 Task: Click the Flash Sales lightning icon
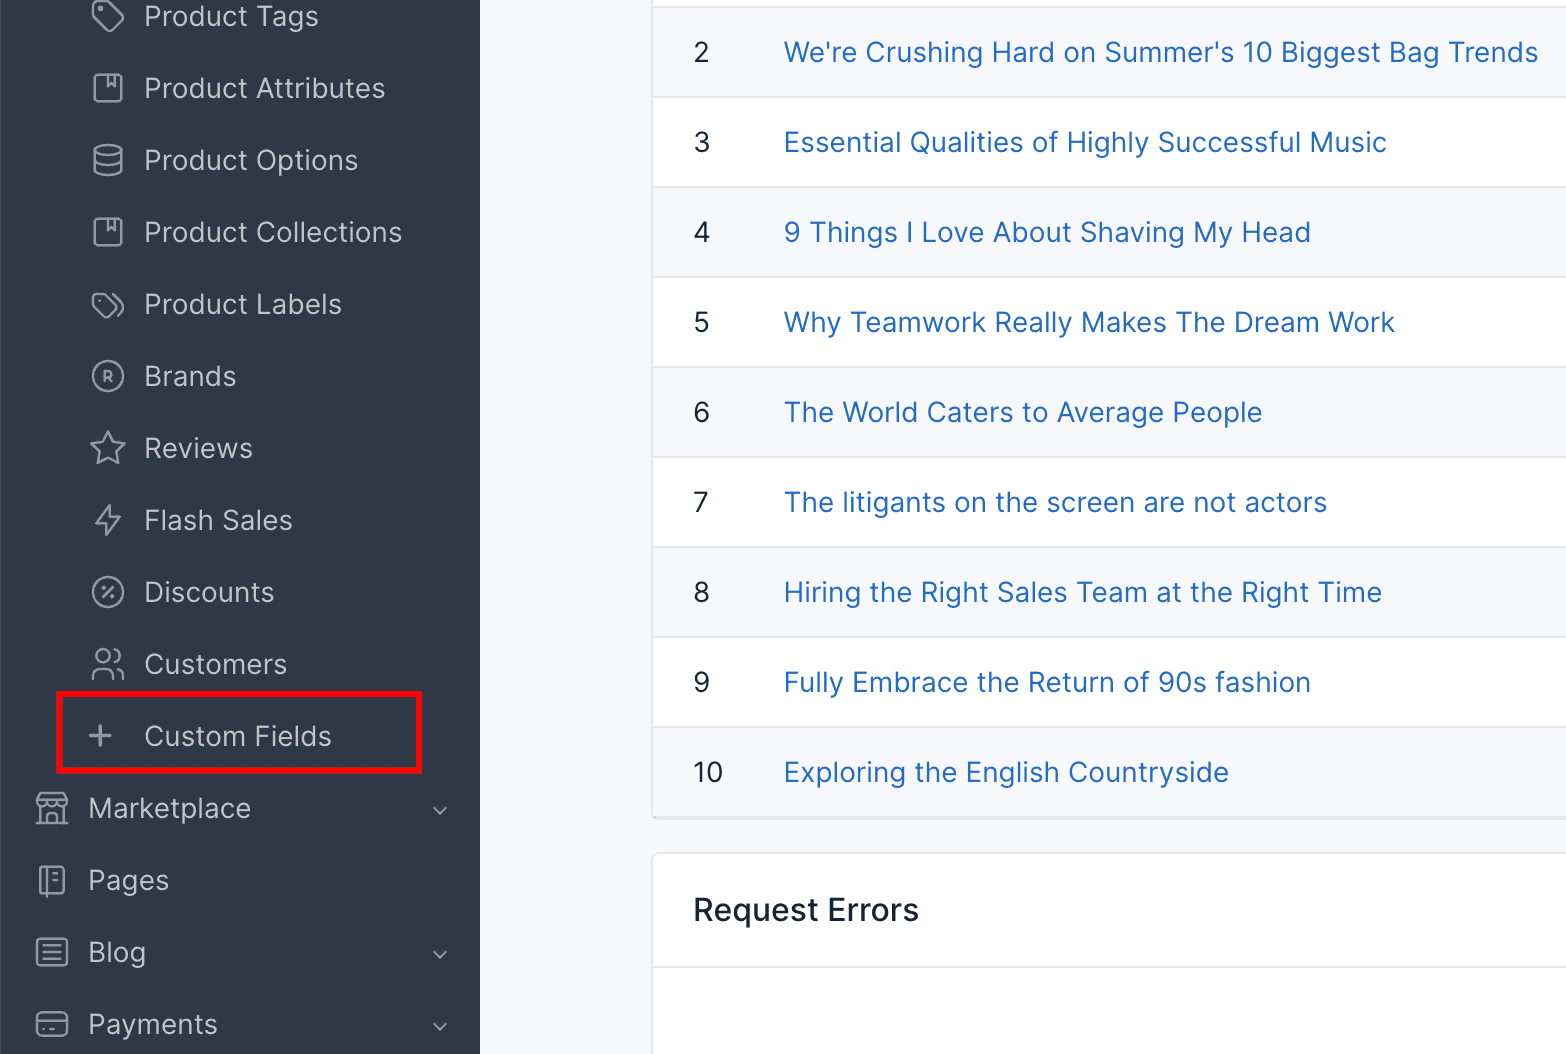point(108,520)
